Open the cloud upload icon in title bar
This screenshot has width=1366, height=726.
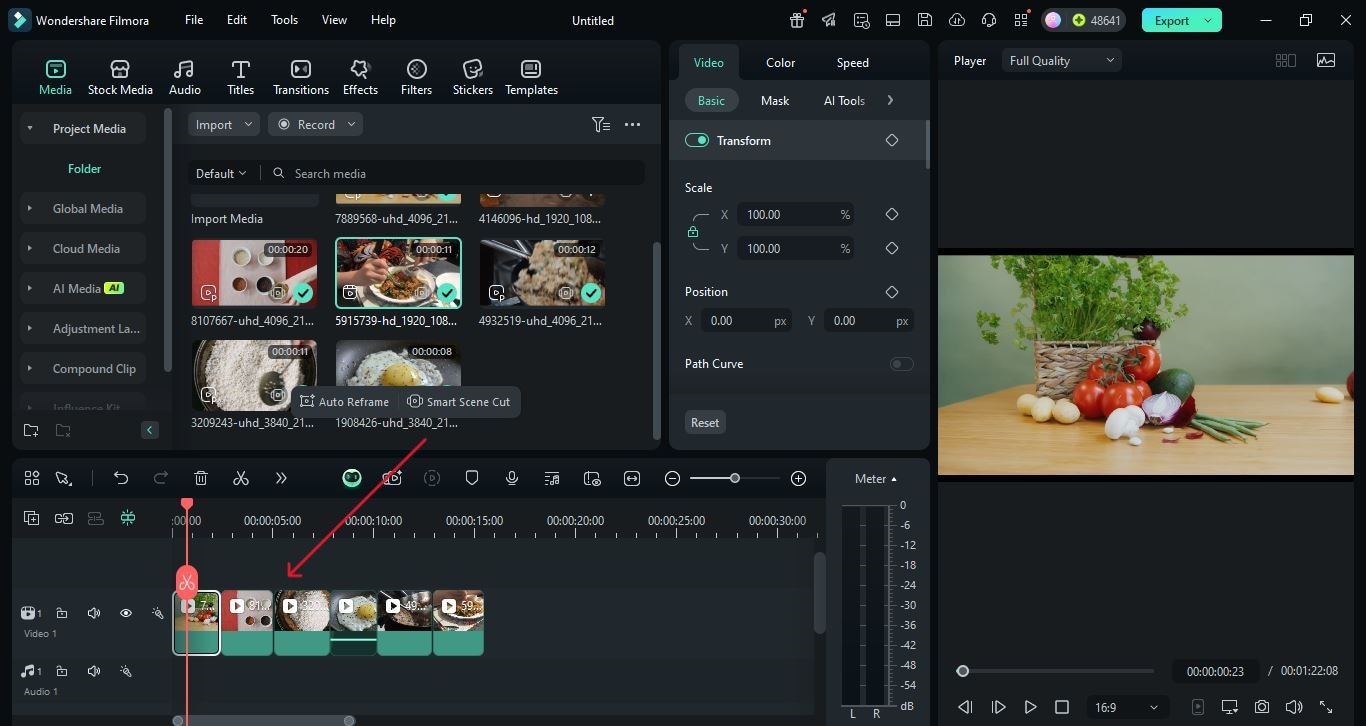click(x=957, y=20)
